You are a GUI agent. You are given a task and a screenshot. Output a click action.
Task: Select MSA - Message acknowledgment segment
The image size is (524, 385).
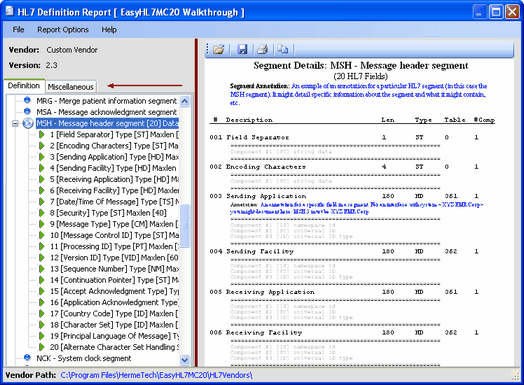coord(107,112)
